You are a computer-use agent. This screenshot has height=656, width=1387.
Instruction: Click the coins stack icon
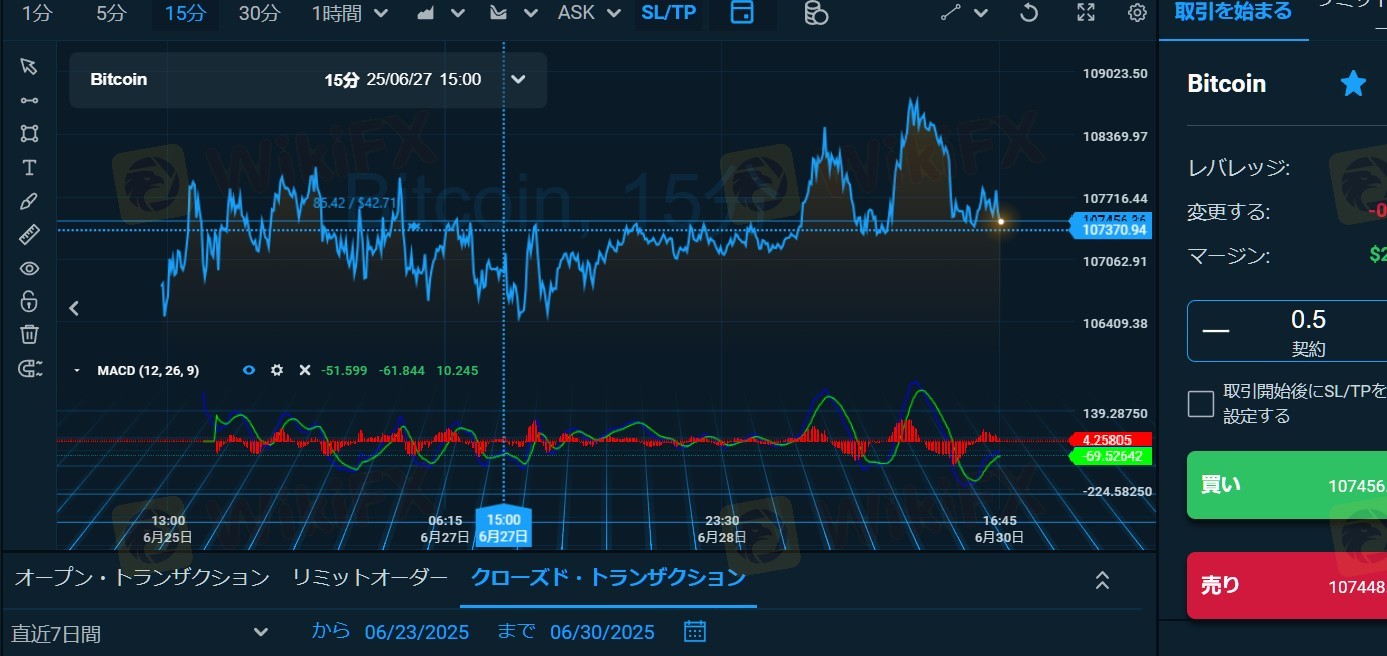pyautogui.click(x=816, y=13)
